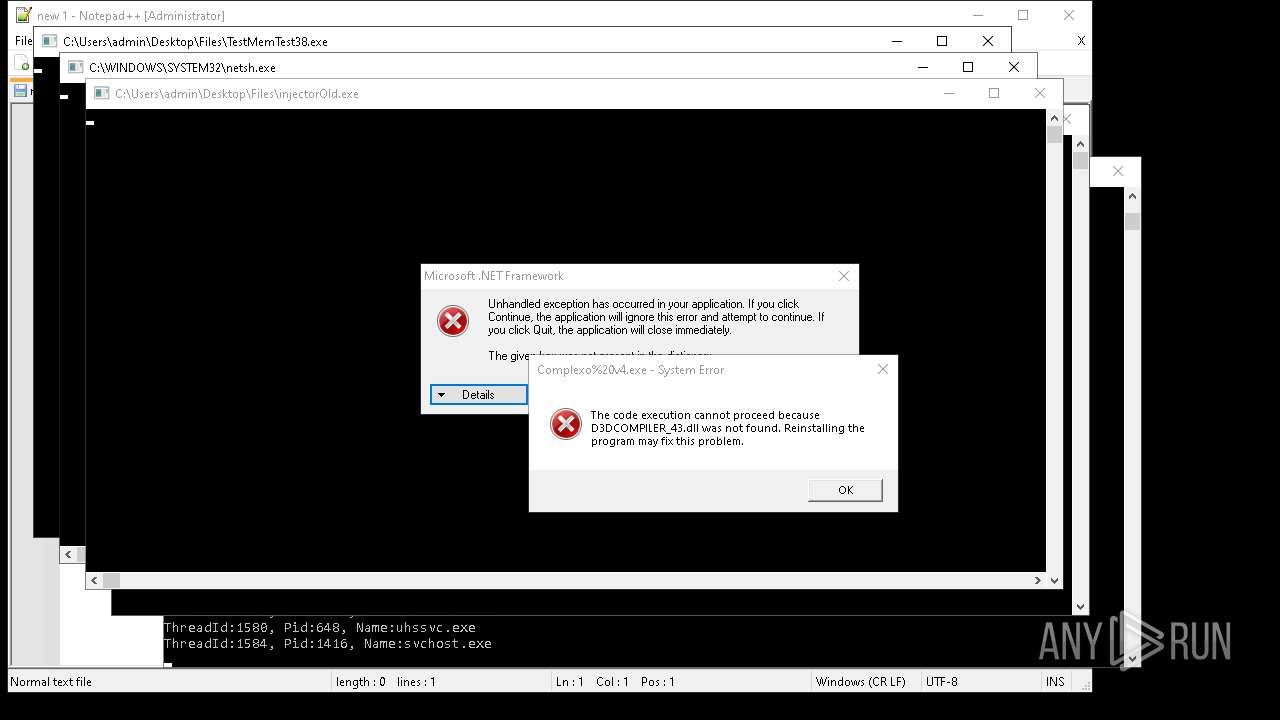Click the injectorOld.exe vertical scrollbar down arrow
The image size is (1280, 720).
click(1054, 580)
